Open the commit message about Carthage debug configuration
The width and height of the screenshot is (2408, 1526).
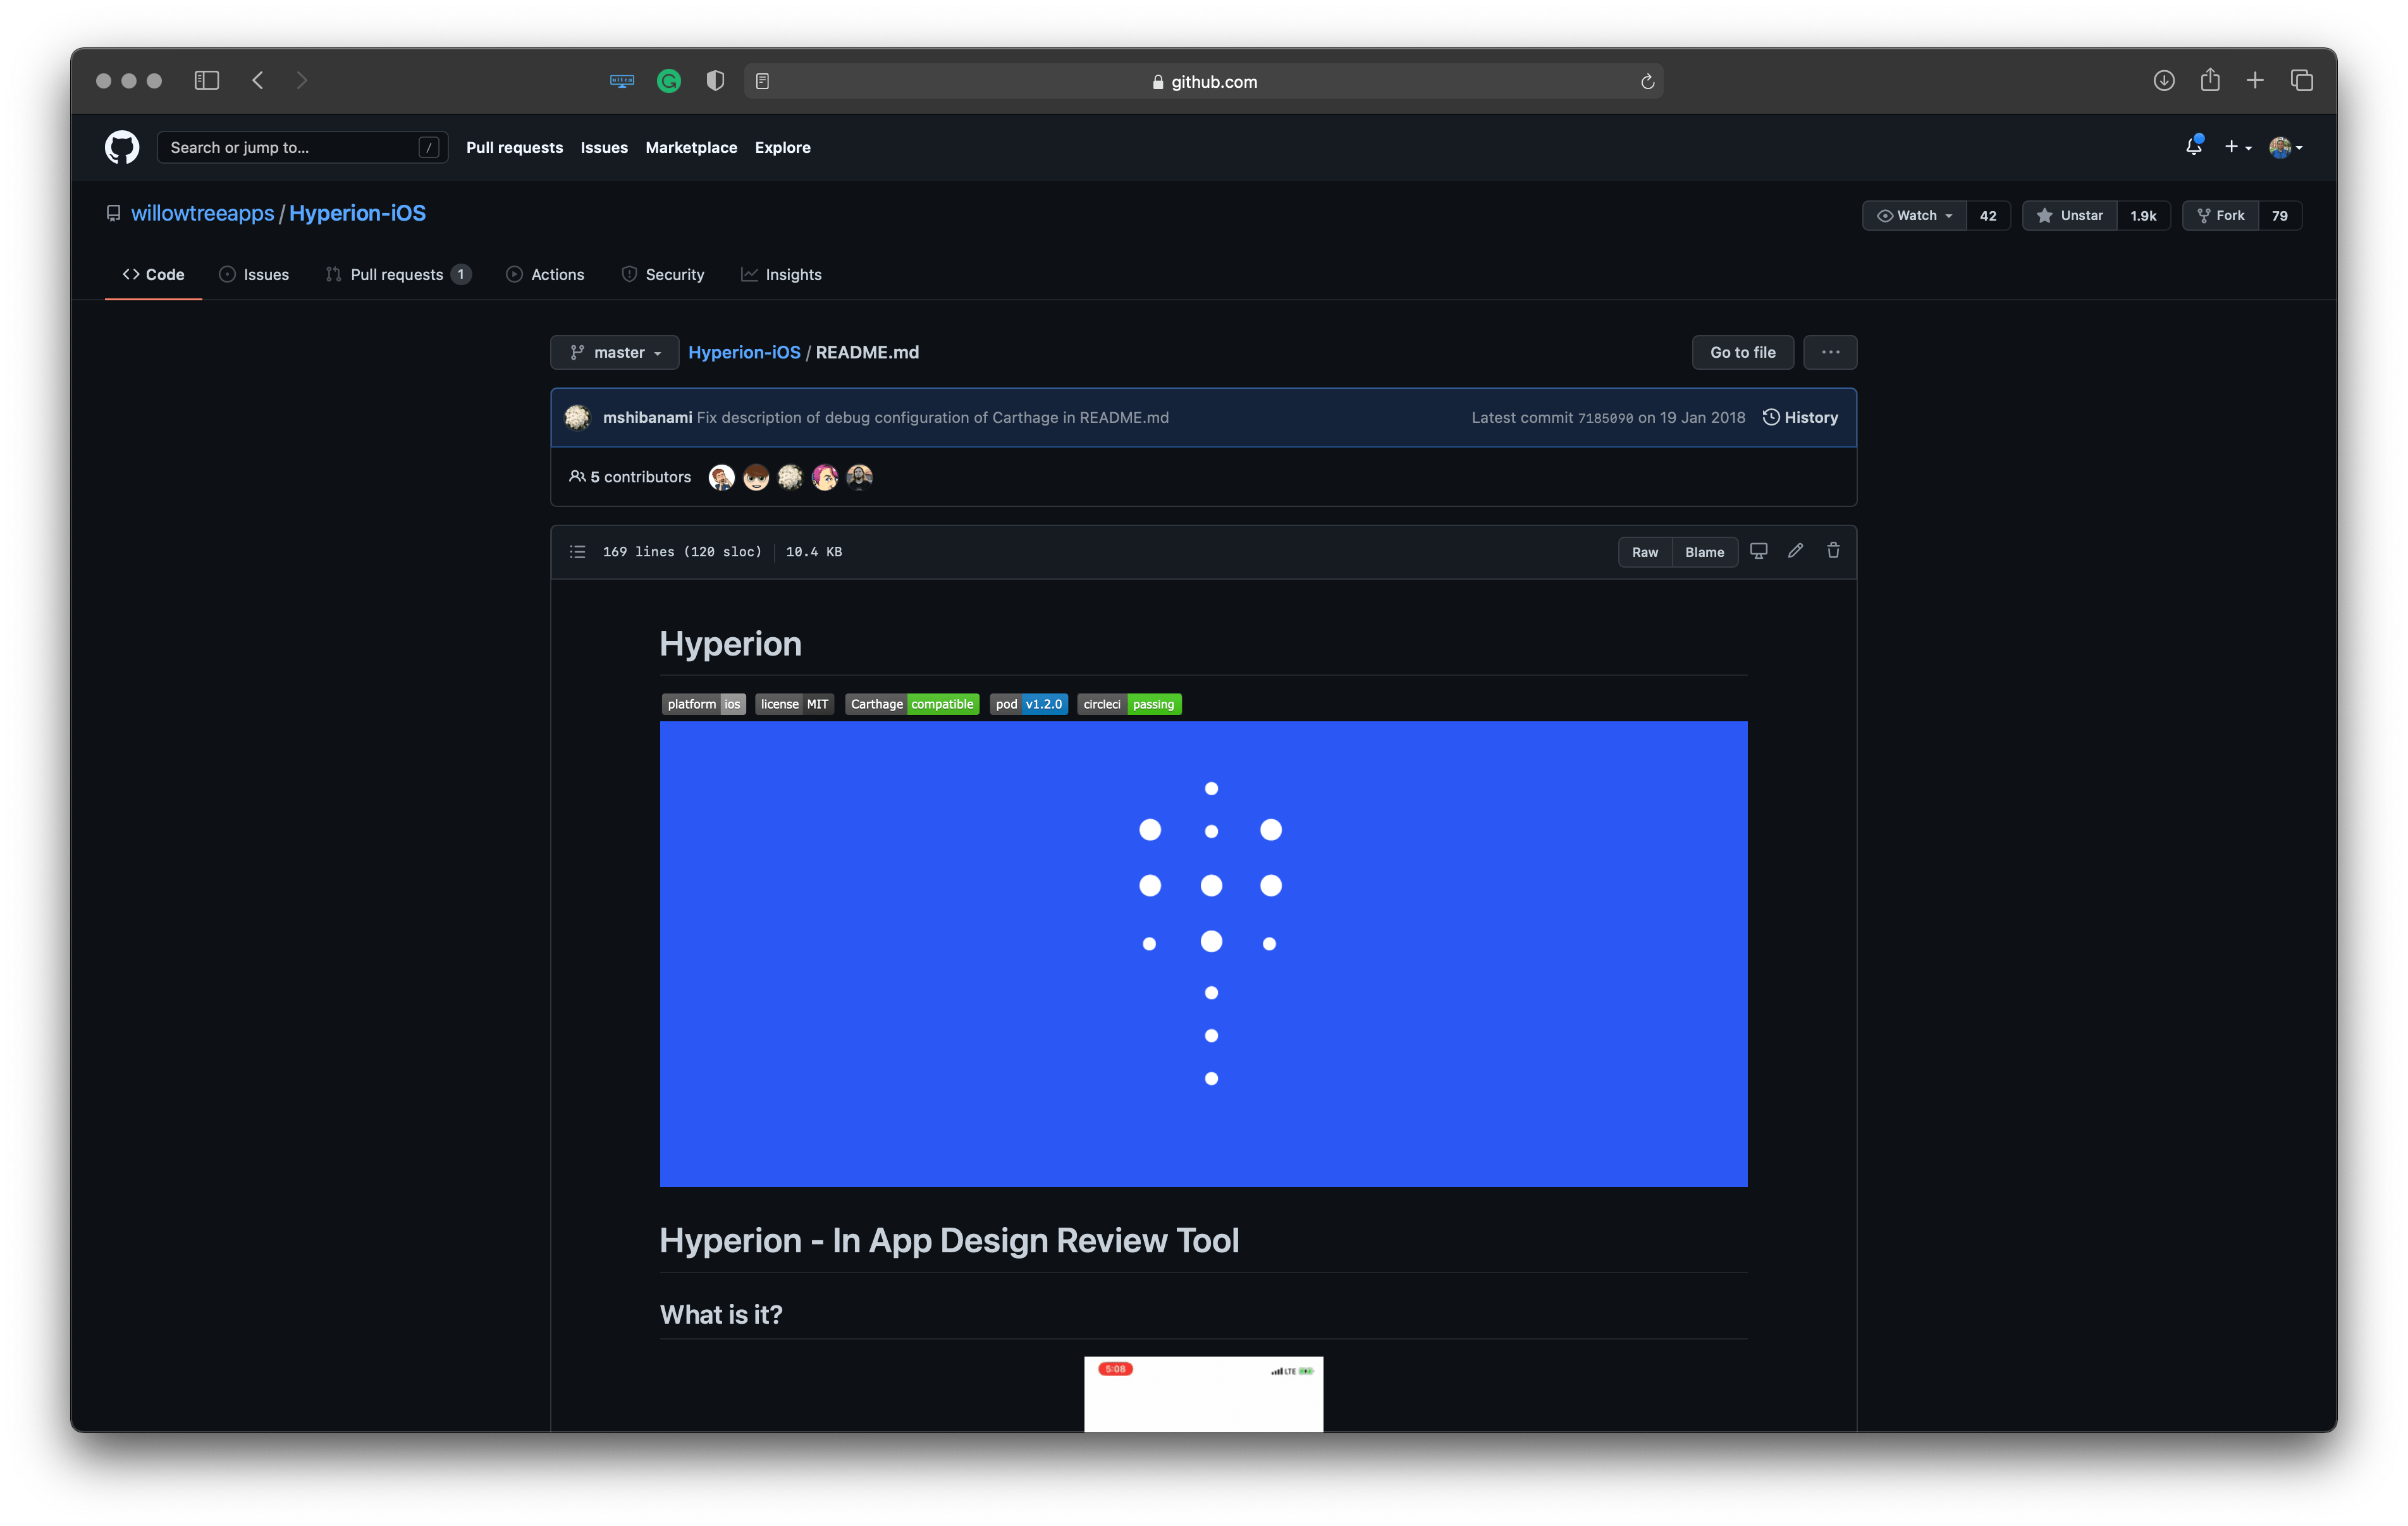[932, 417]
